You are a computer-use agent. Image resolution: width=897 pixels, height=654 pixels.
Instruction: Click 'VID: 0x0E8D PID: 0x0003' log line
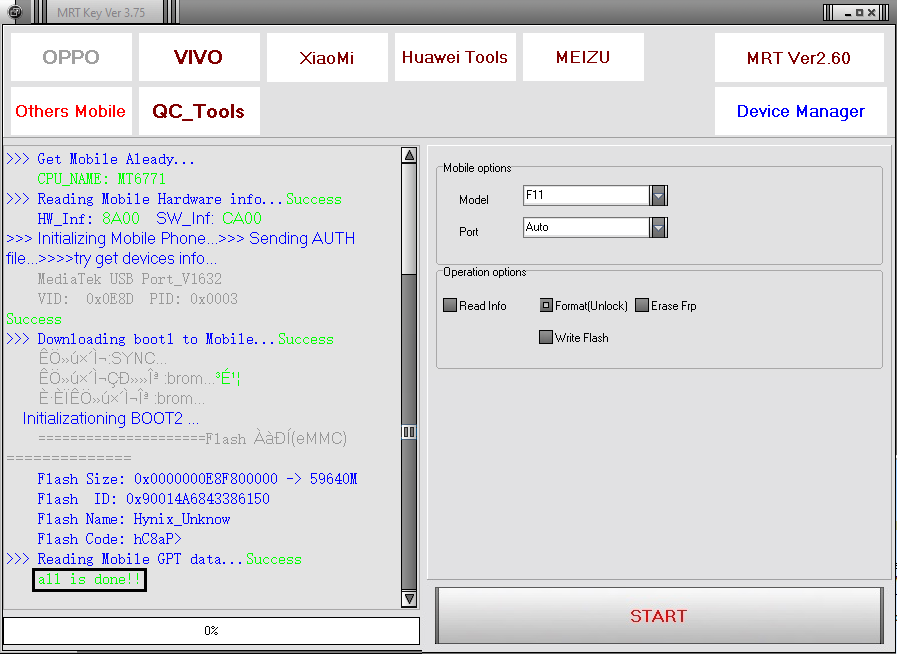tap(137, 299)
